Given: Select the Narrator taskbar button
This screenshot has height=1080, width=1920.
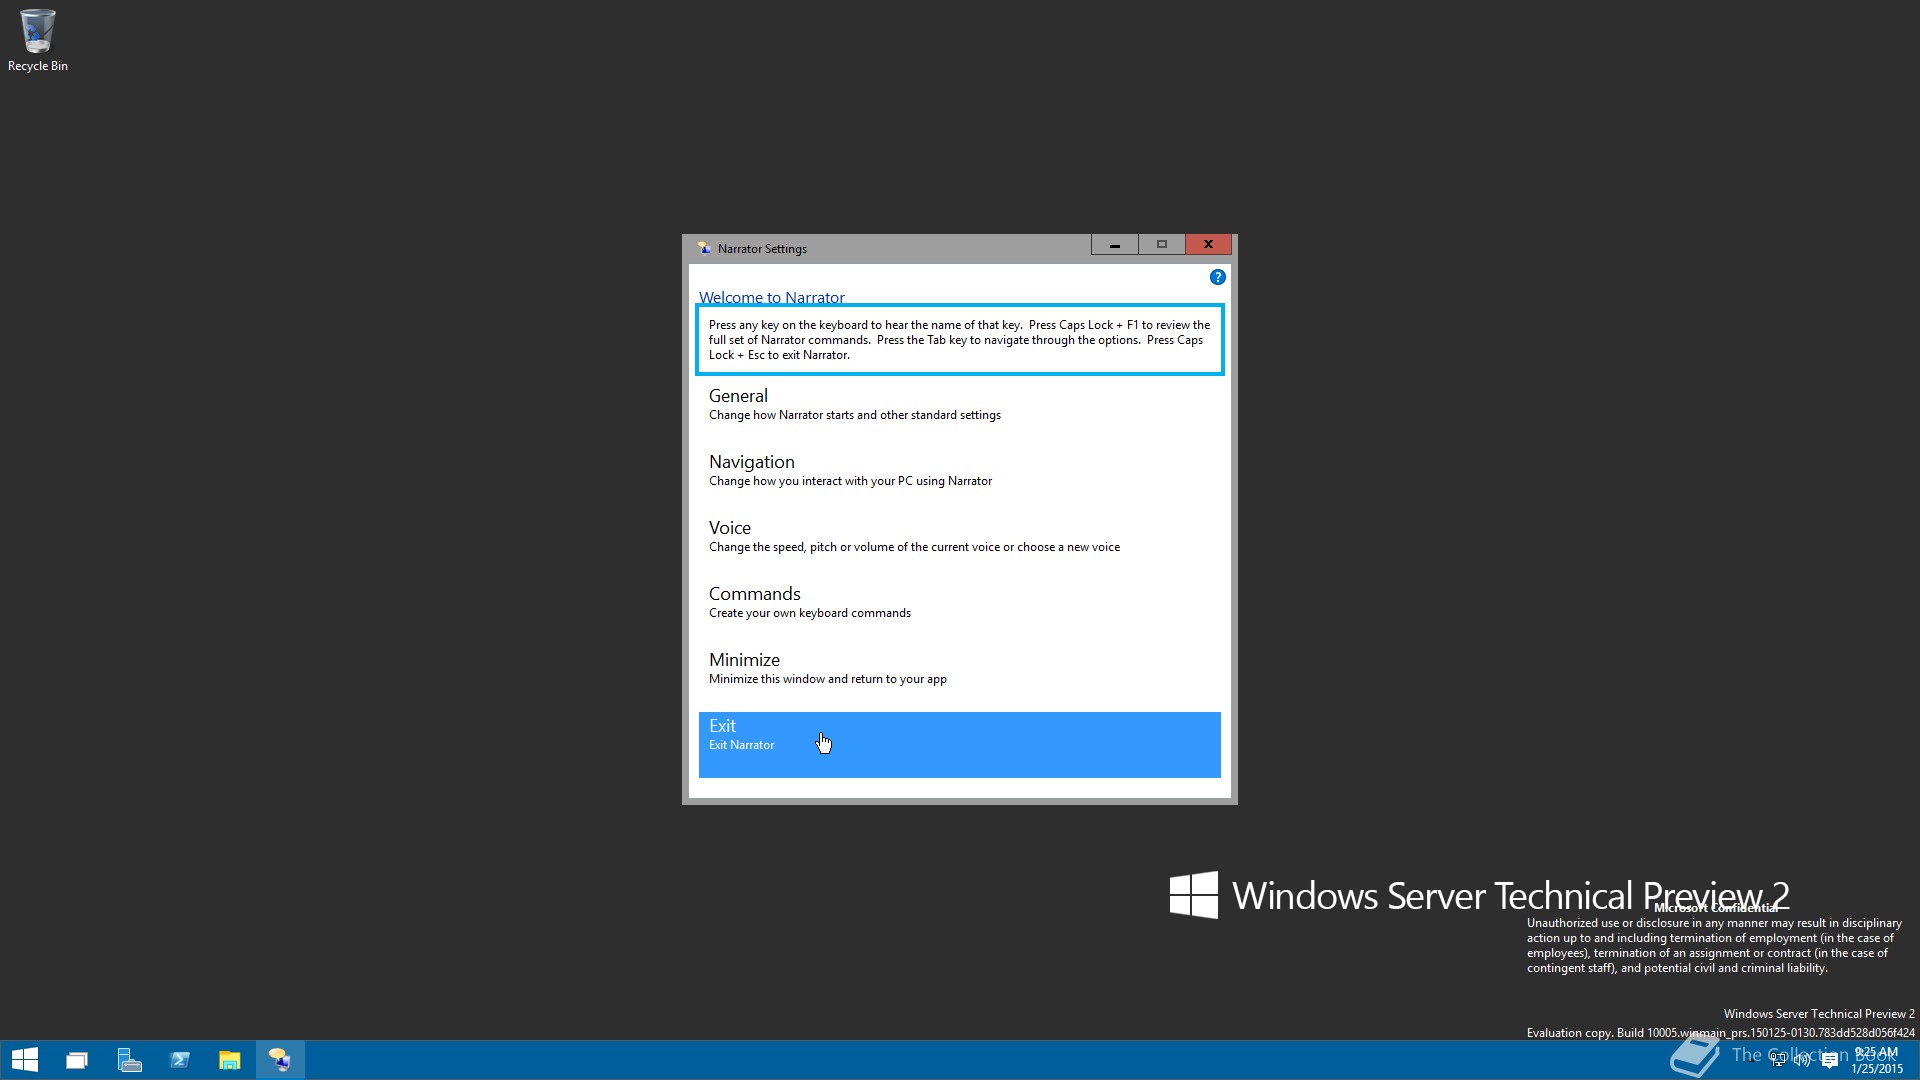Looking at the screenshot, I should (x=280, y=1060).
